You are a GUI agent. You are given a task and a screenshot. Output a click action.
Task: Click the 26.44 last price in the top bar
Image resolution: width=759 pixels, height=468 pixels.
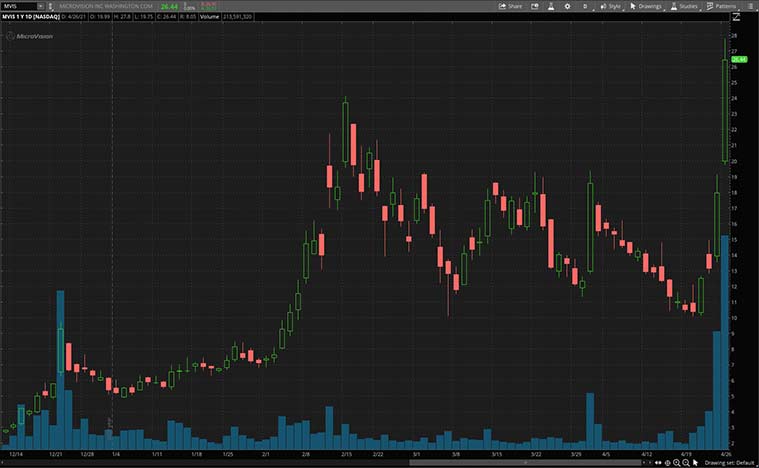click(169, 7)
